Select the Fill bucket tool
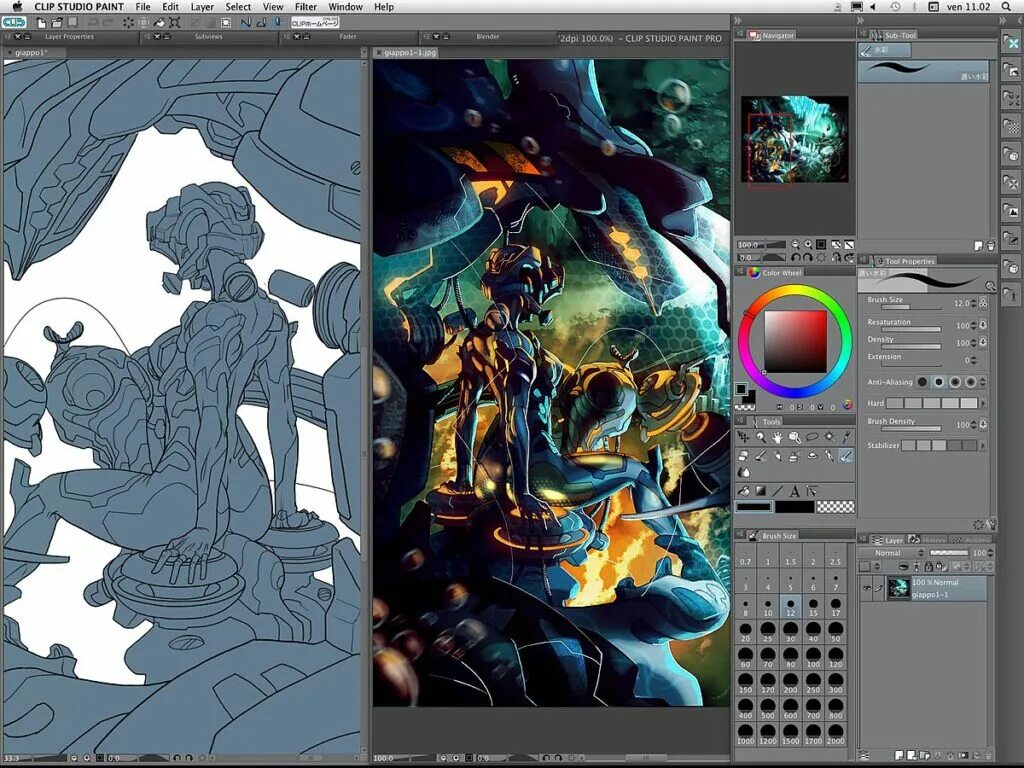1024x768 pixels. 743,490
